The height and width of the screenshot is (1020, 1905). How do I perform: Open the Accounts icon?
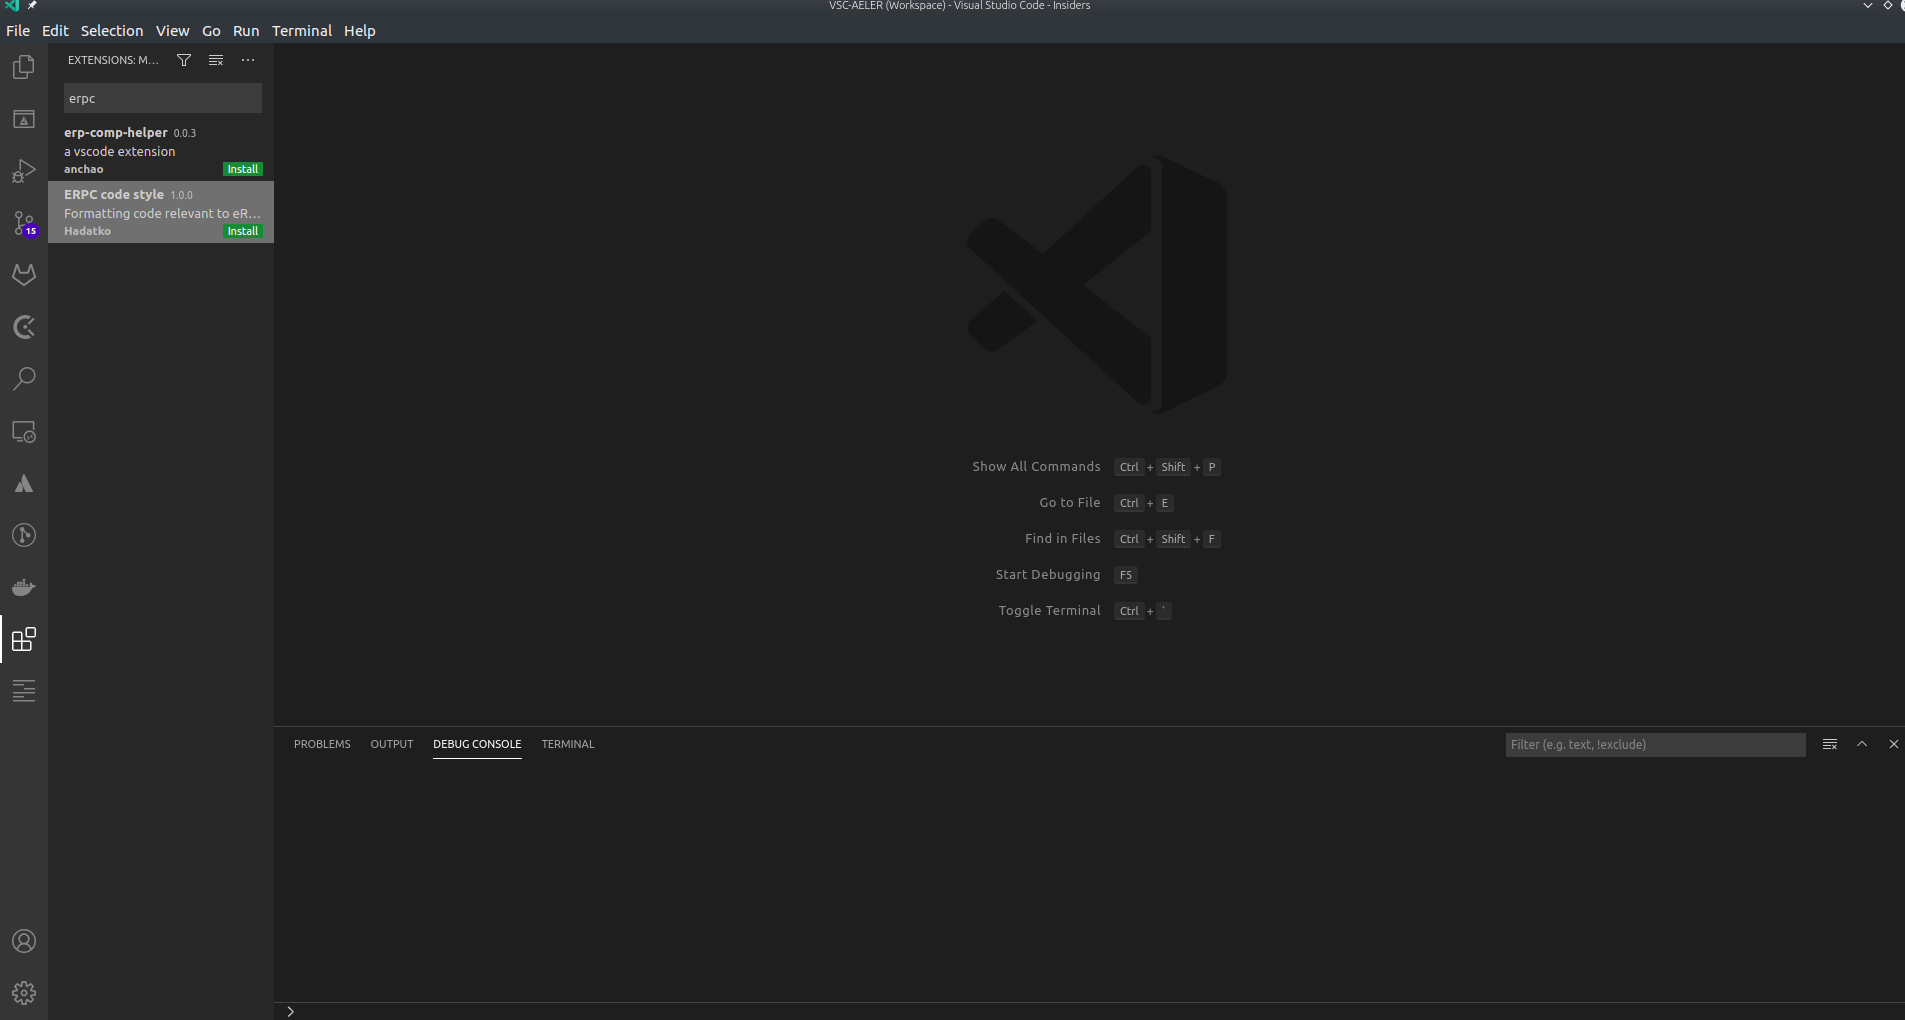[24, 941]
